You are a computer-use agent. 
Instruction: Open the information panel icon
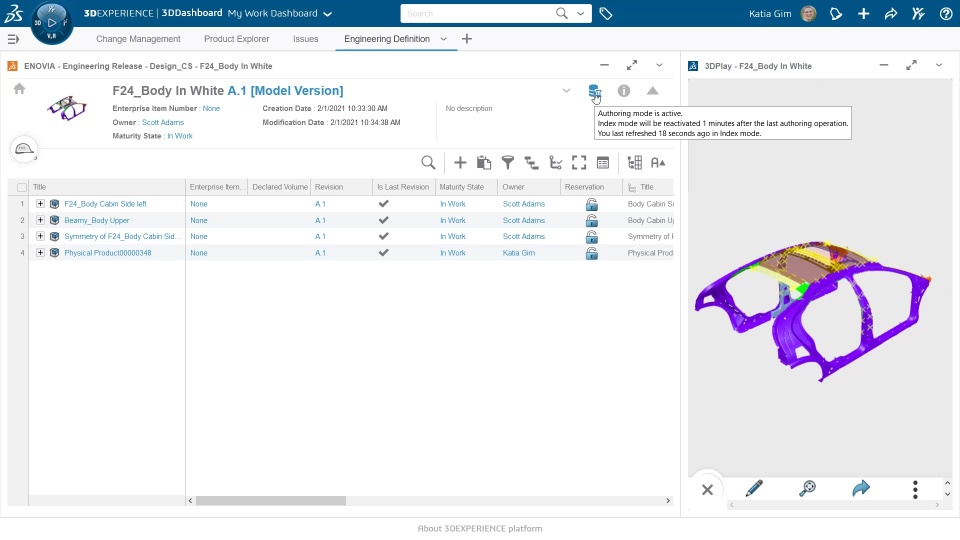coord(624,91)
